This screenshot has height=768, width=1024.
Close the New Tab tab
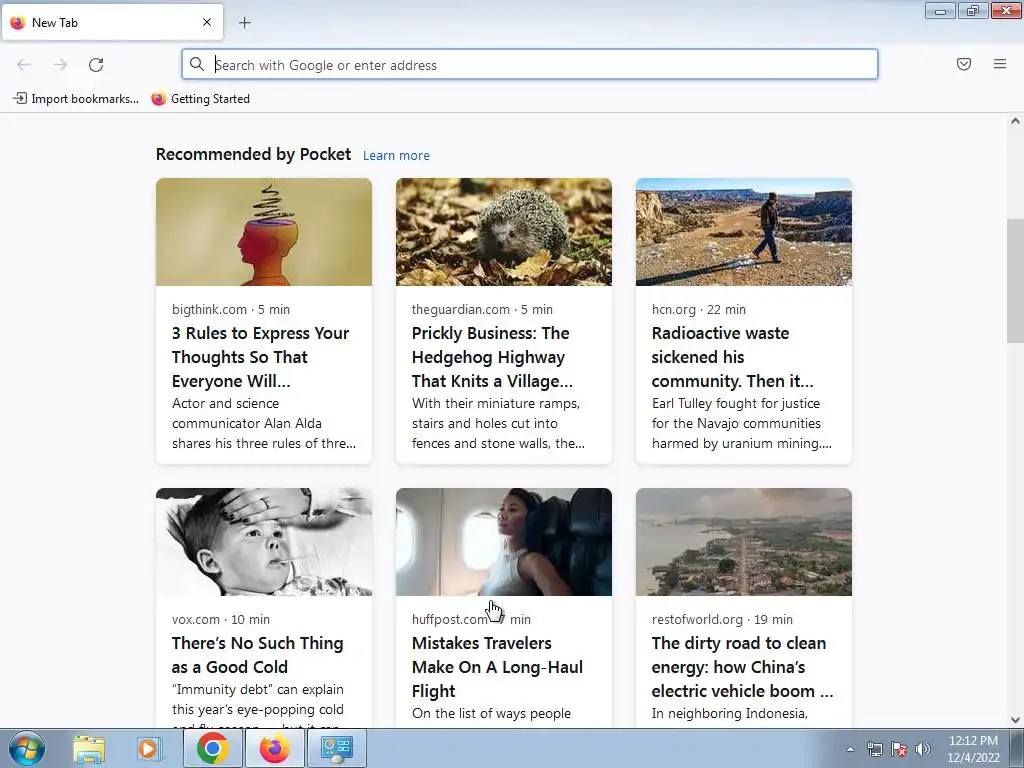[x=207, y=22]
